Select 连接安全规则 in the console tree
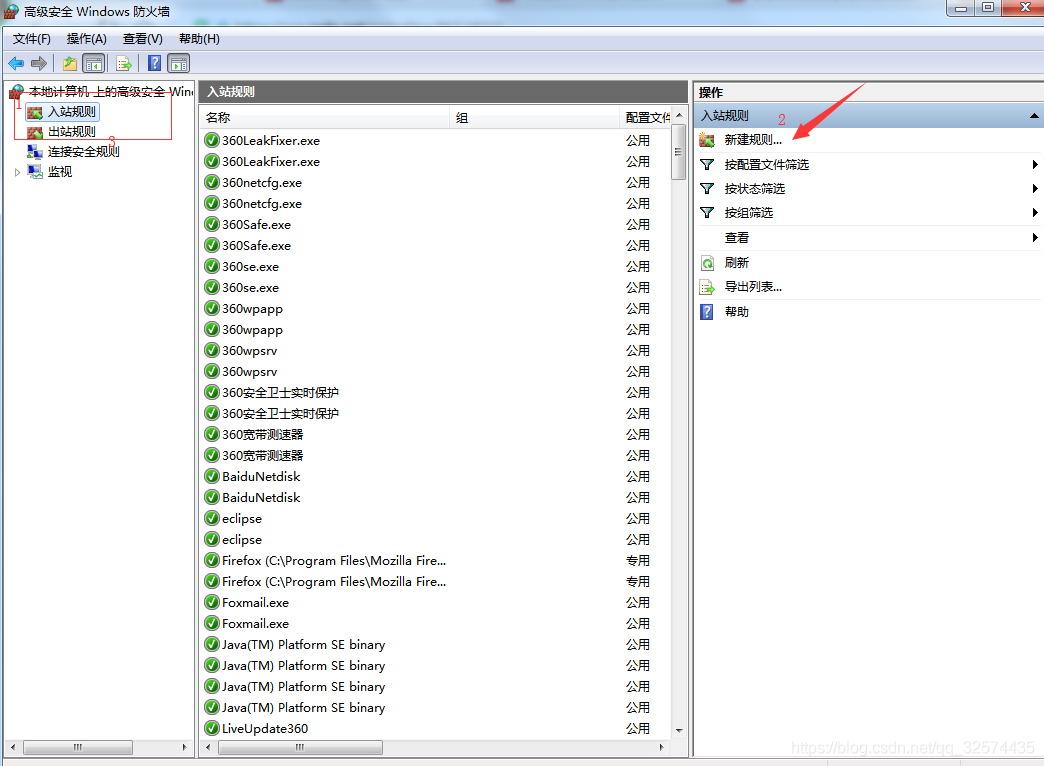The image size is (1044, 766). point(83,151)
